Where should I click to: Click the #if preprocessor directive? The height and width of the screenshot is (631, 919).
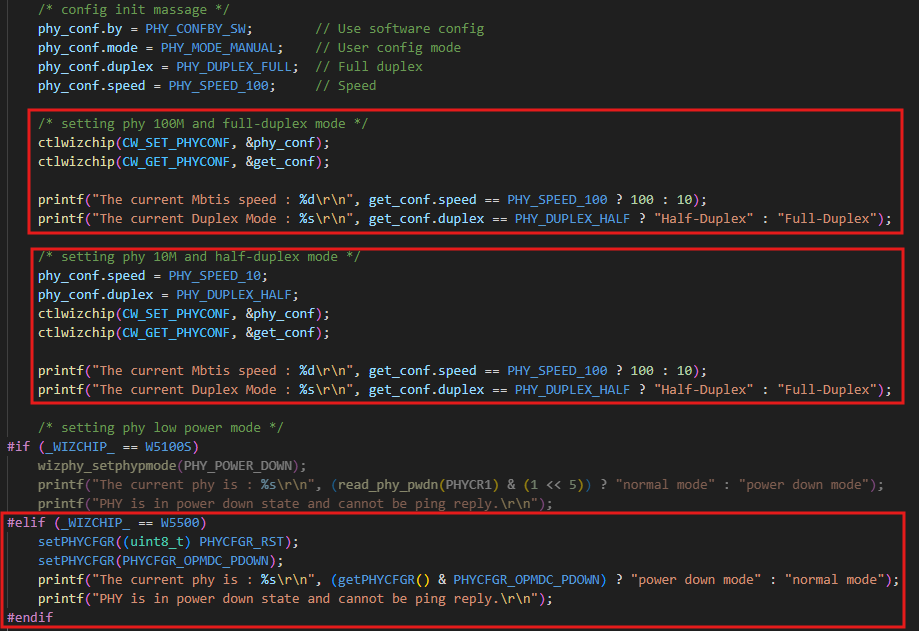18,446
